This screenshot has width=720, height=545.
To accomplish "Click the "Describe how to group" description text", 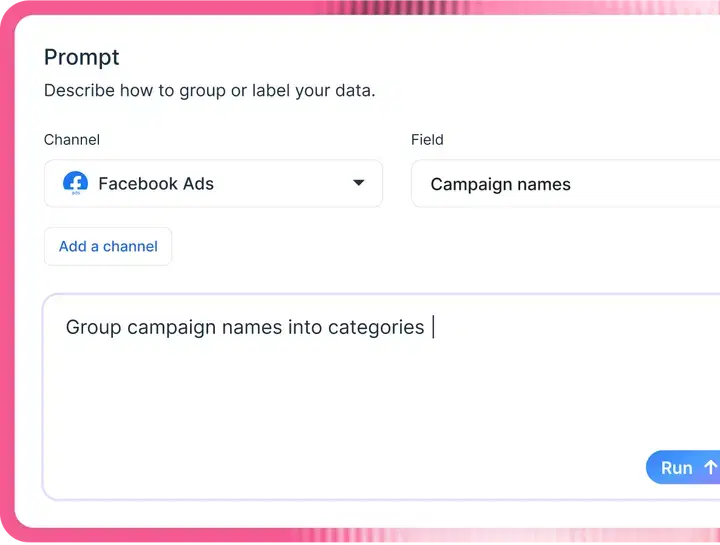I will 209,91.
